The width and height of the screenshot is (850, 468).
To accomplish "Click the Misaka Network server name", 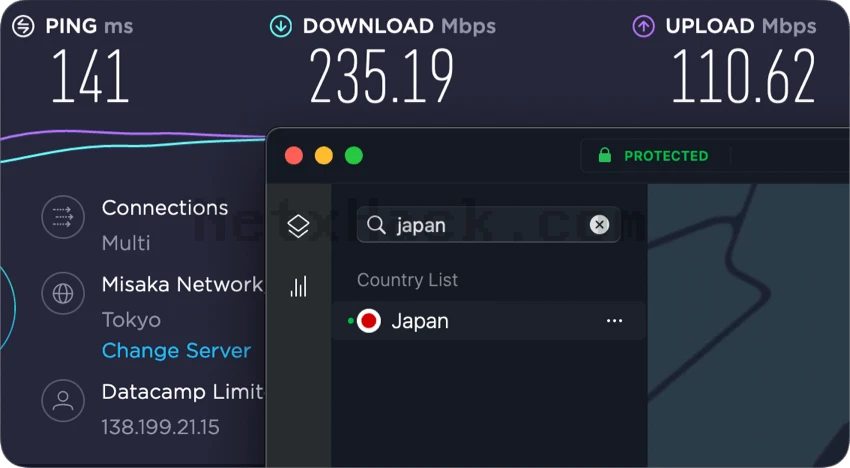I will pyautogui.click(x=182, y=284).
